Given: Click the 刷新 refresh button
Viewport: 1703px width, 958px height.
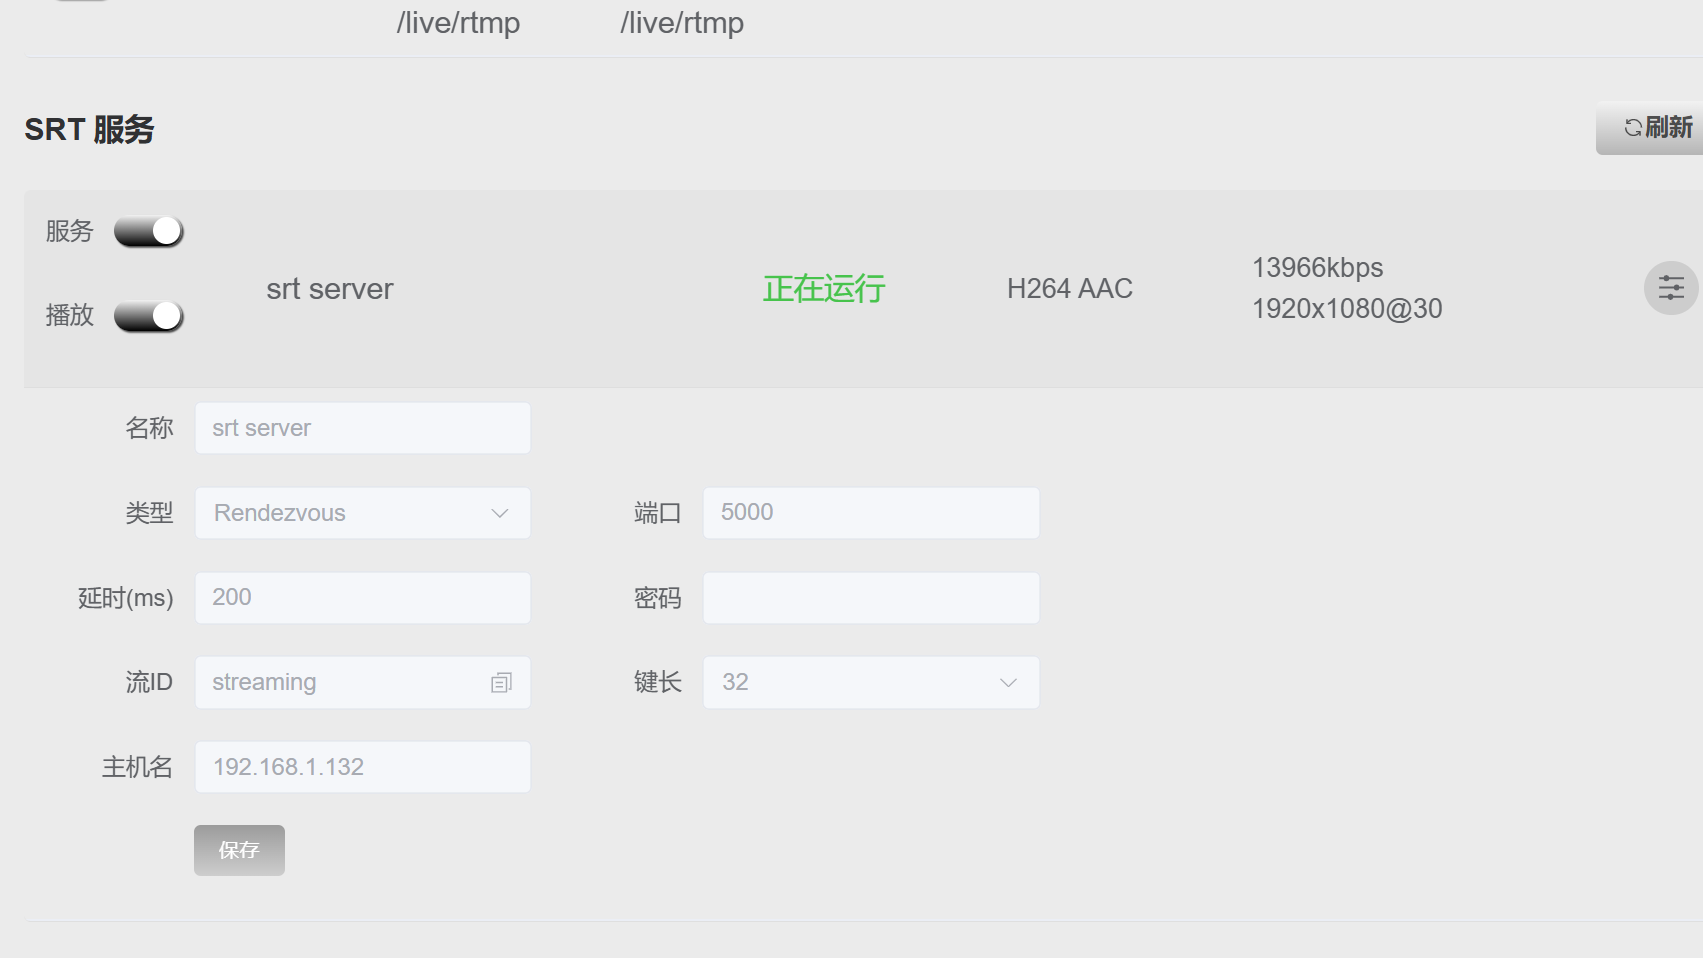Looking at the screenshot, I should (x=1650, y=128).
